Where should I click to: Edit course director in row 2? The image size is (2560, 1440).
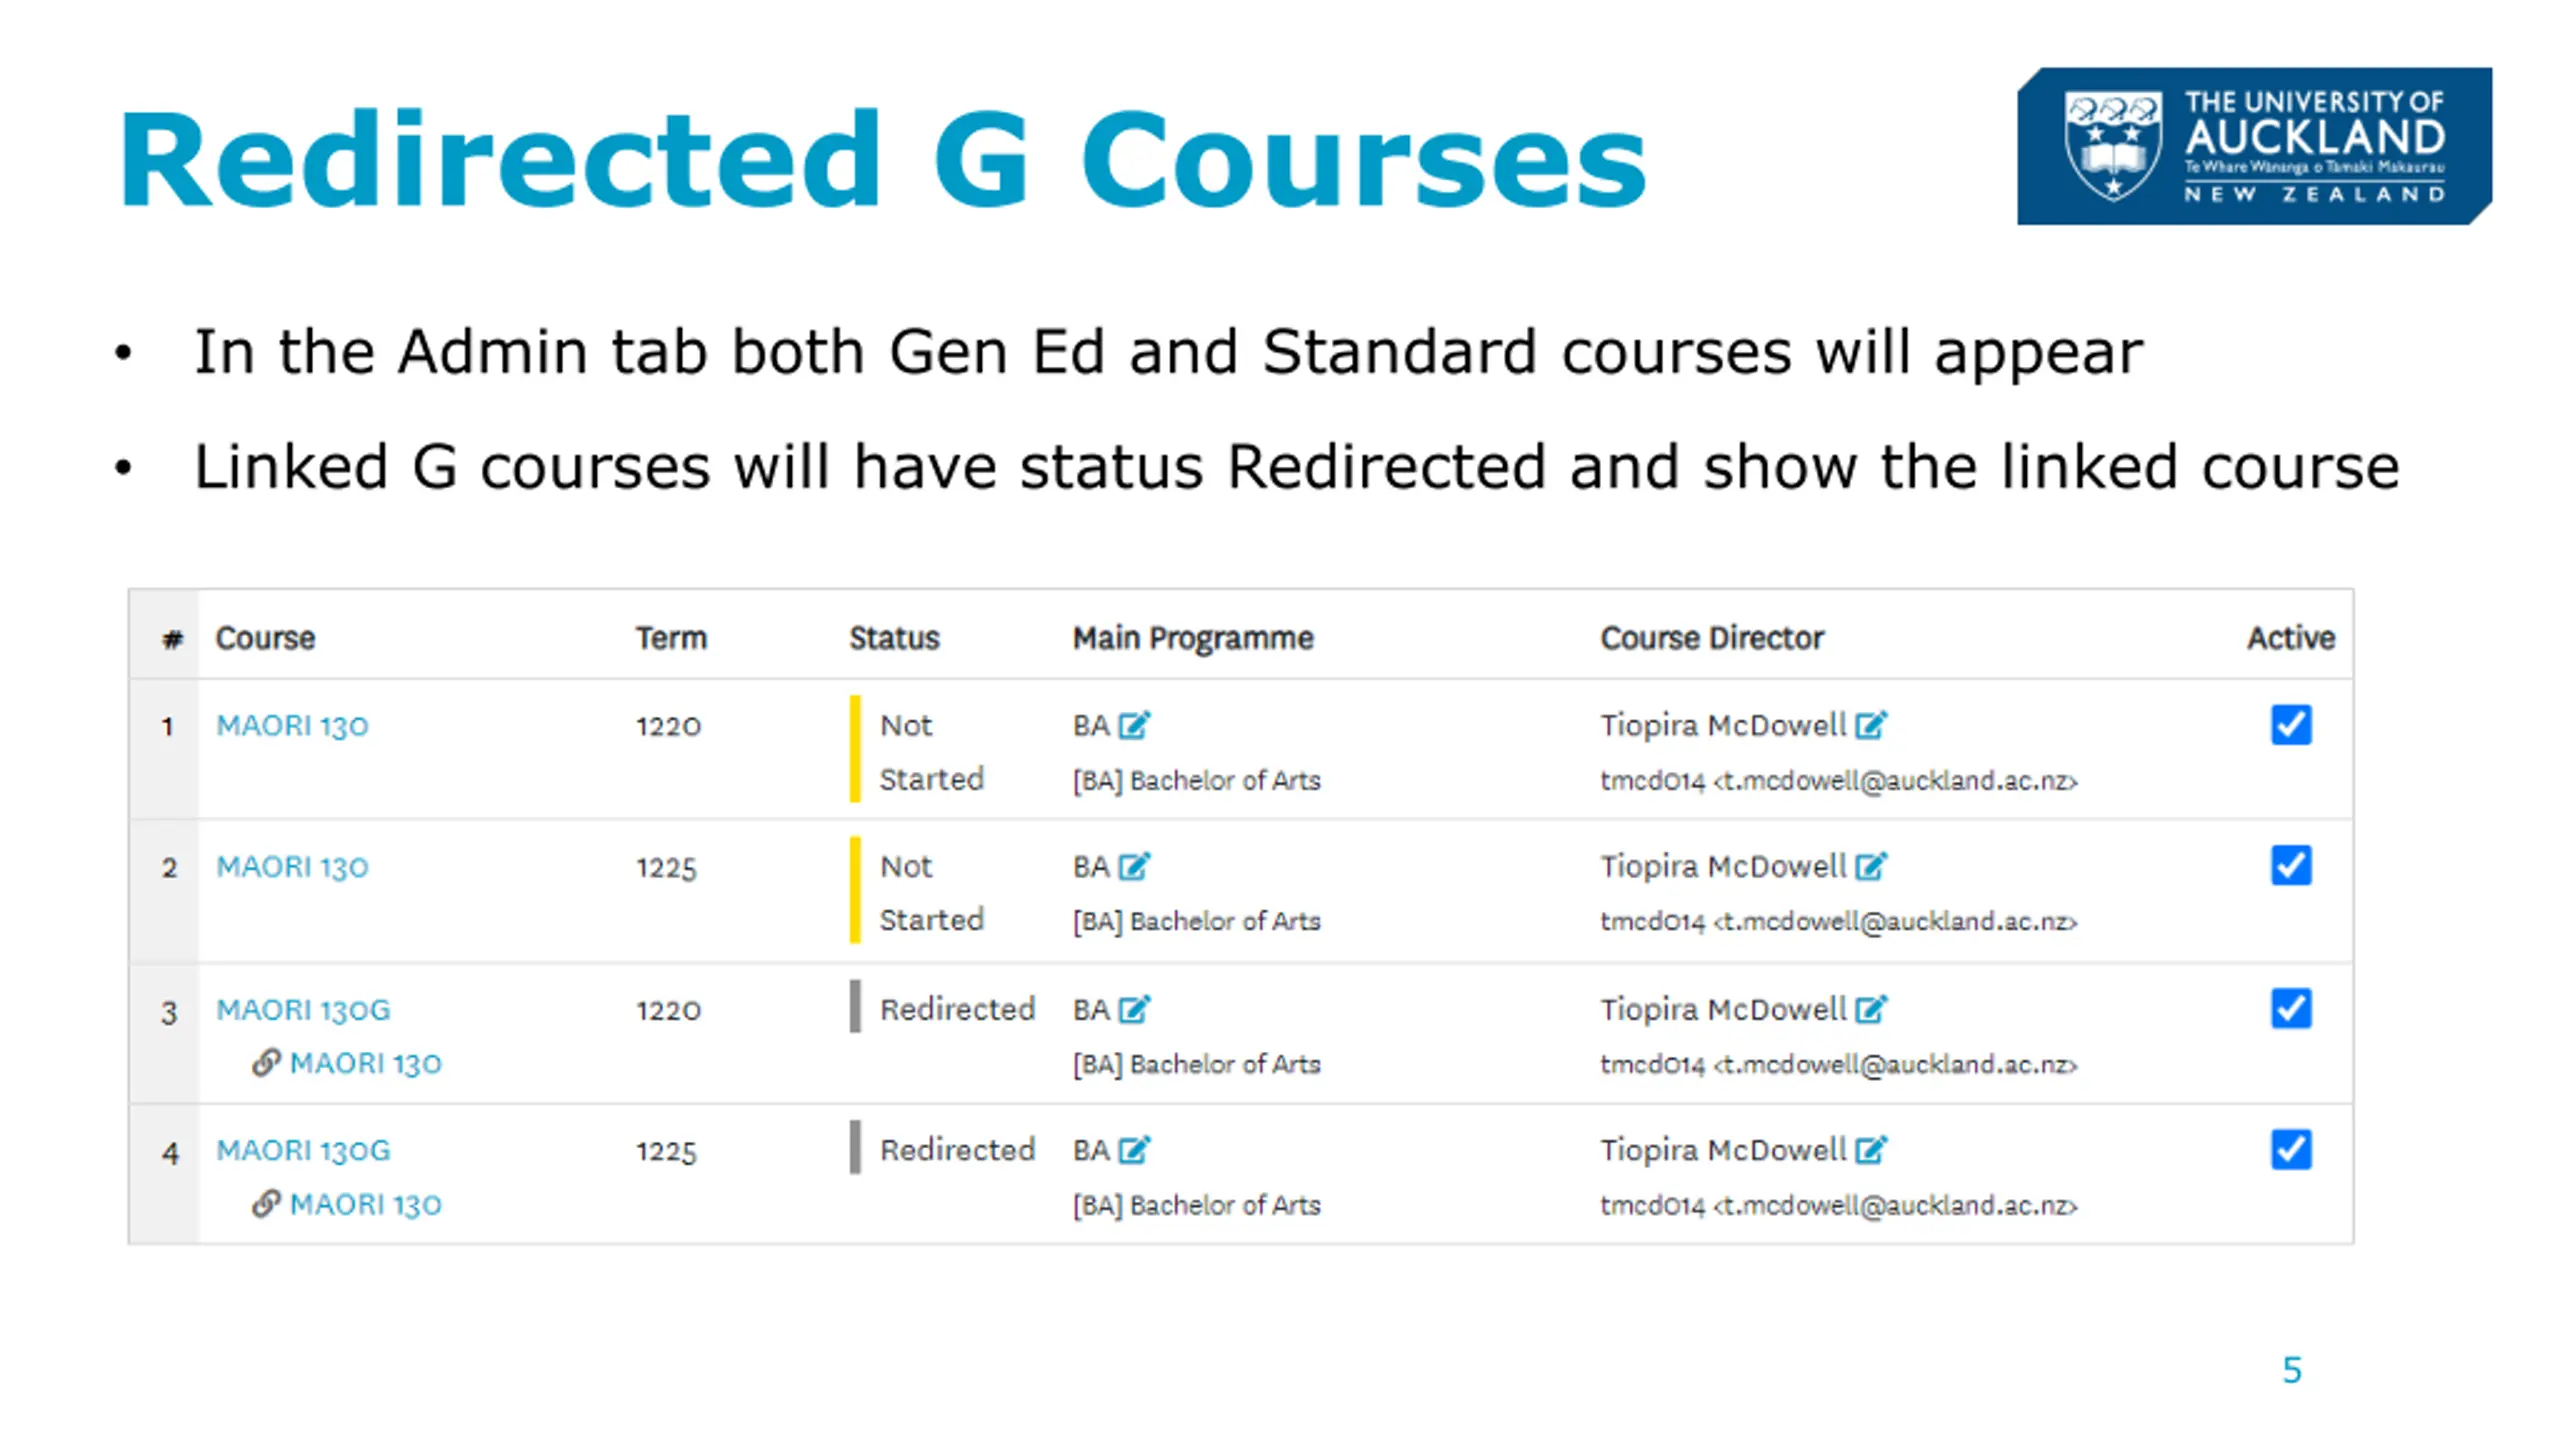click(1870, 866)
